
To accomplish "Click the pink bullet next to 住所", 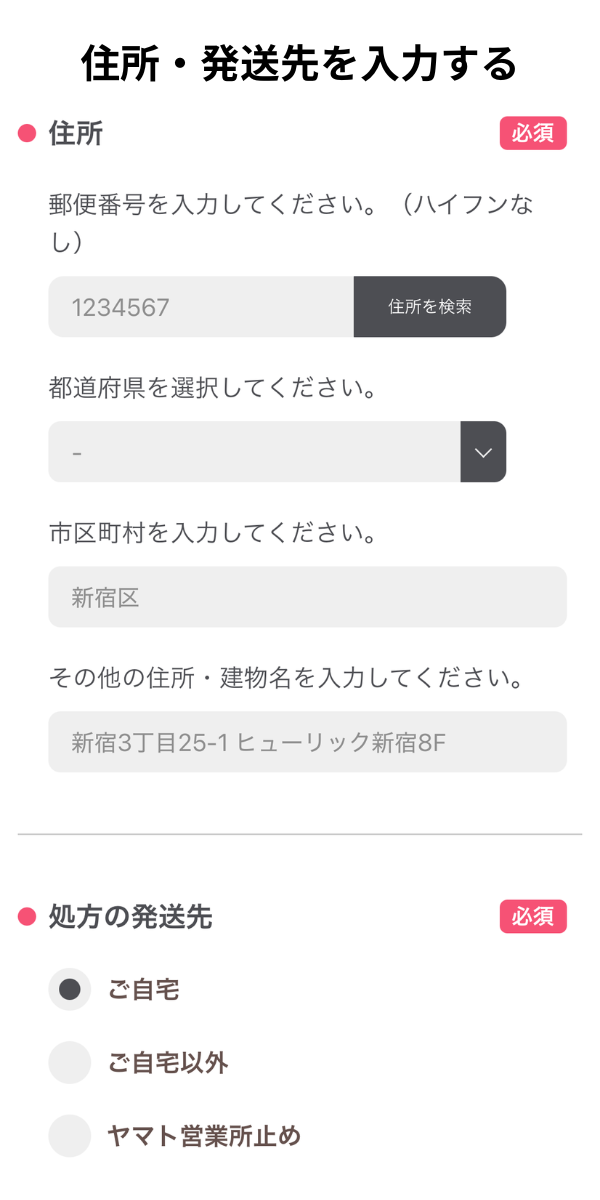I will pyautogui.click(x=27, y=133).
